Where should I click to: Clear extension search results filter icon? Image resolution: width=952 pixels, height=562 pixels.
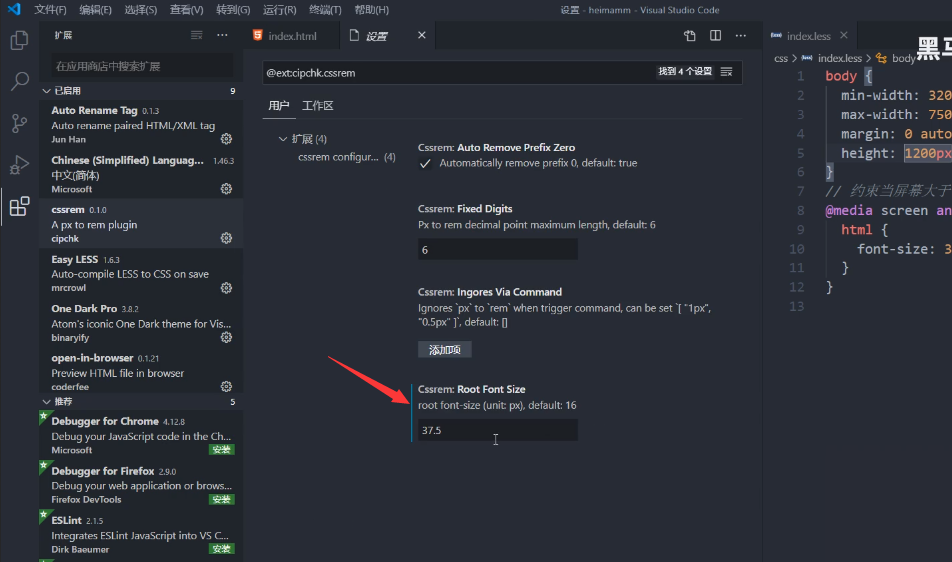[196, 35]
